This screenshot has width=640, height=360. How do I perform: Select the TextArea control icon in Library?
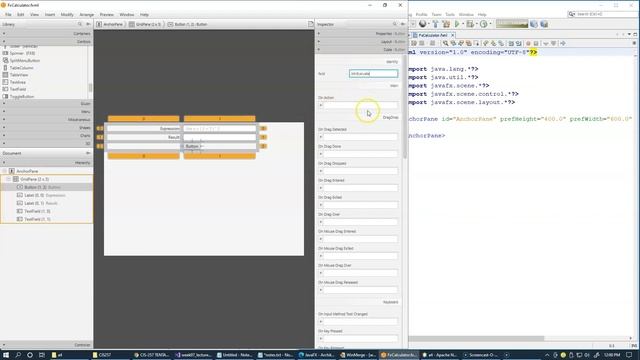click(5, 82)
